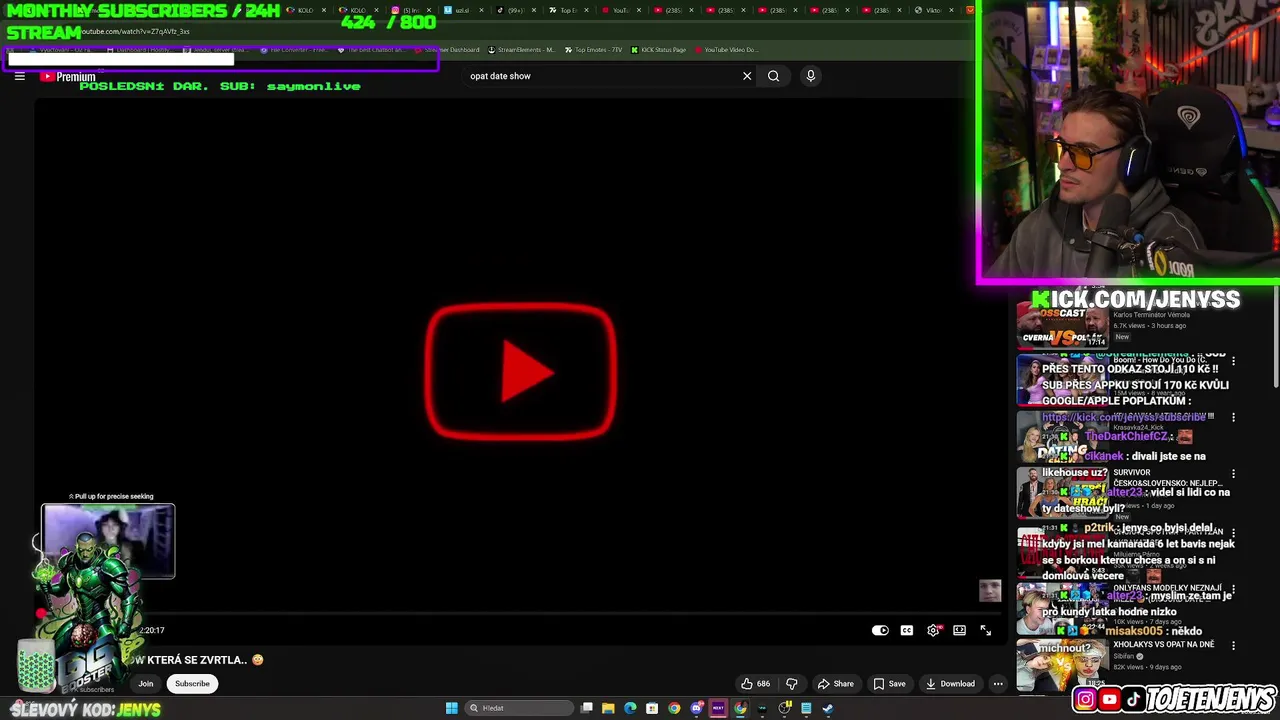Run the search with the magnifier icon
The width and height of the screenshot is (1280, 720).
(773, 76)
